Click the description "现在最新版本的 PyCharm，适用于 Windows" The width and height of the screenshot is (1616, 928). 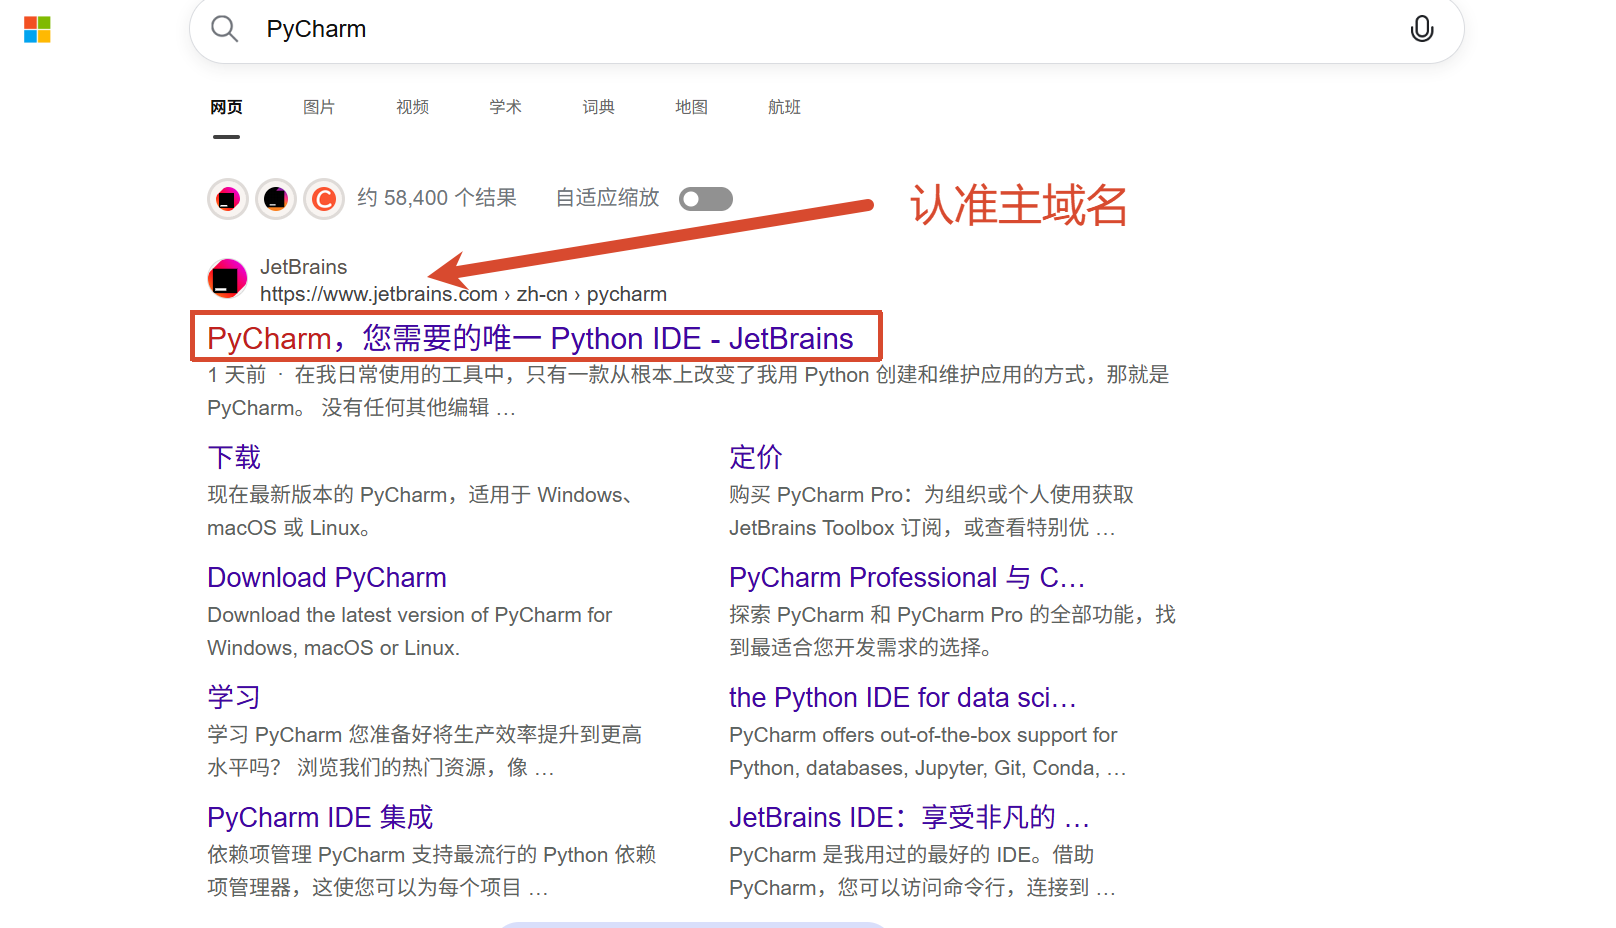[x=420, y=511]
